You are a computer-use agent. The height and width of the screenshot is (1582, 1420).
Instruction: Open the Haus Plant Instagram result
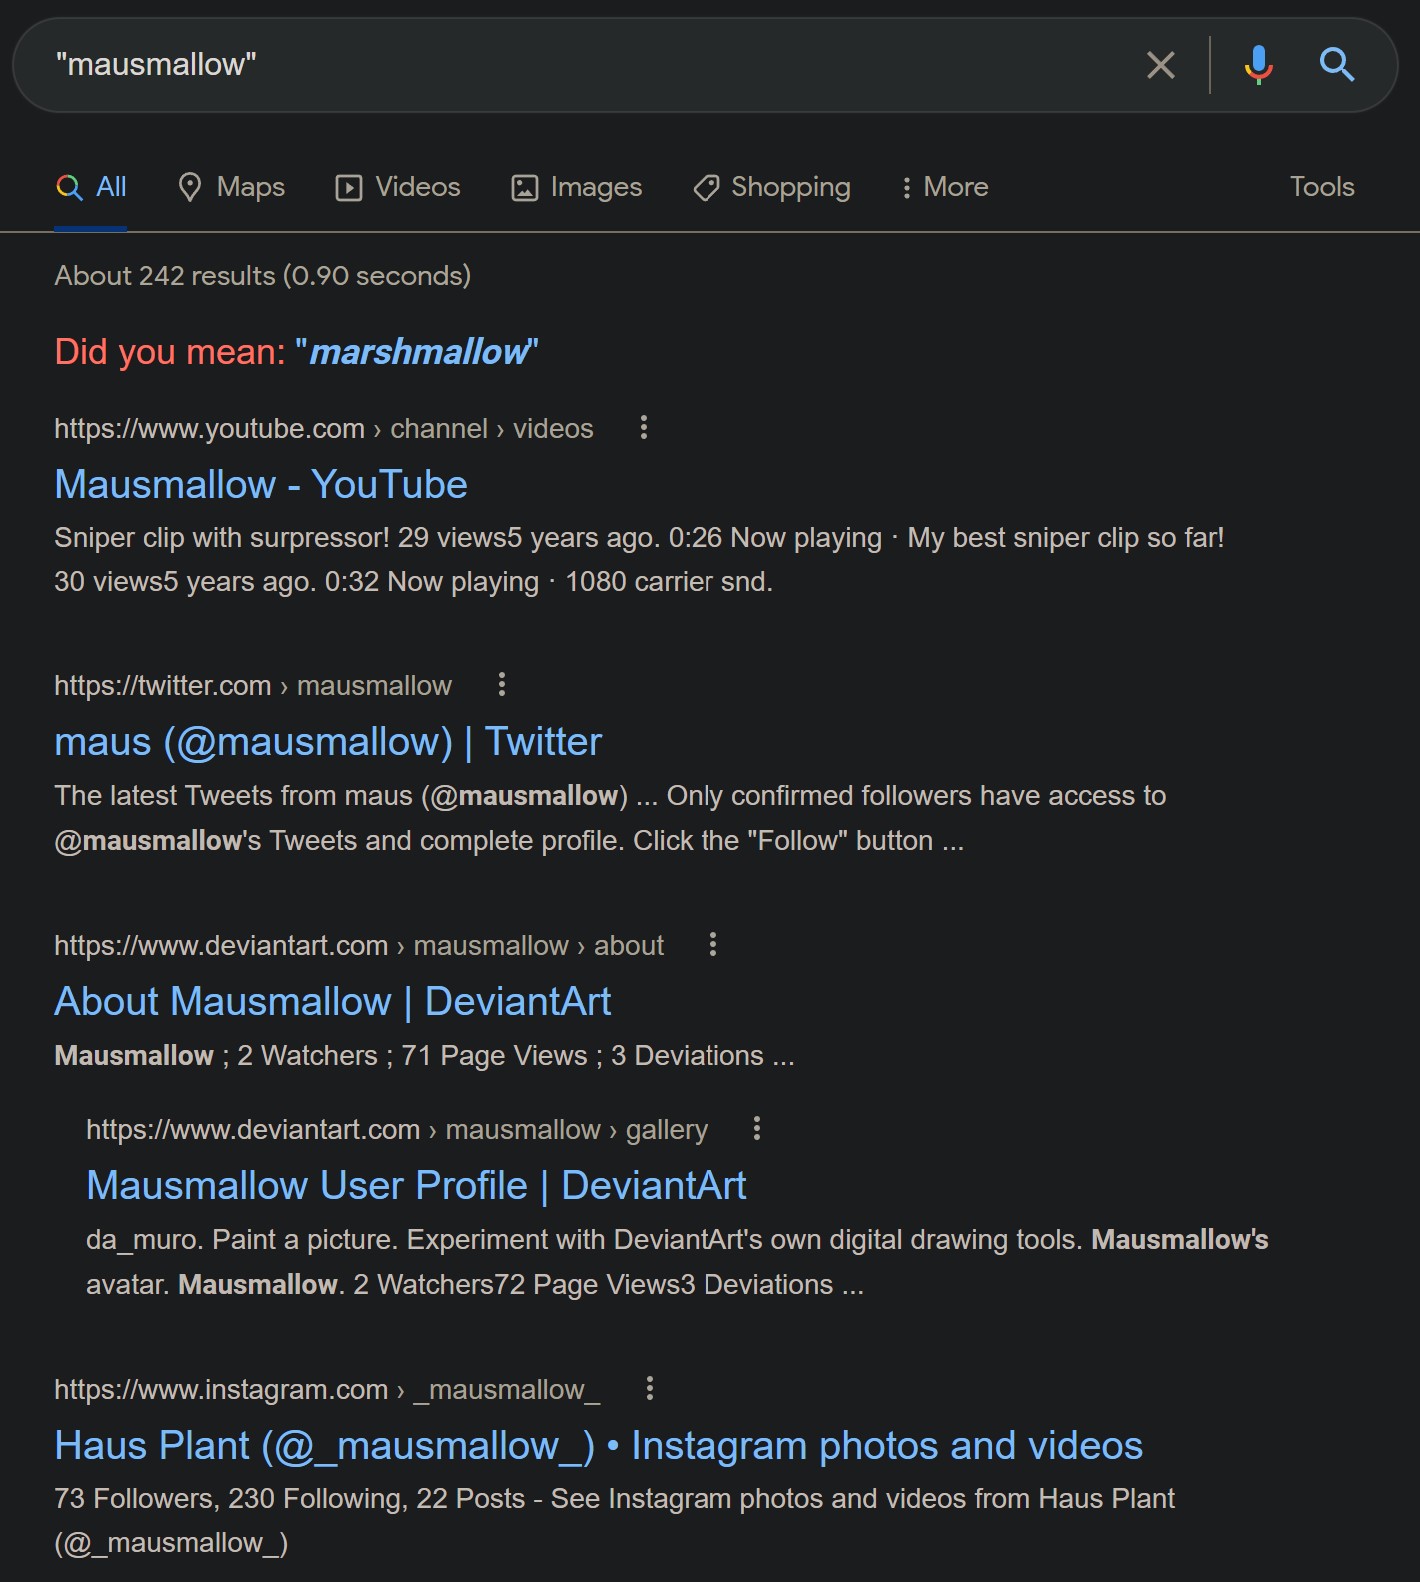[598, 1446]
